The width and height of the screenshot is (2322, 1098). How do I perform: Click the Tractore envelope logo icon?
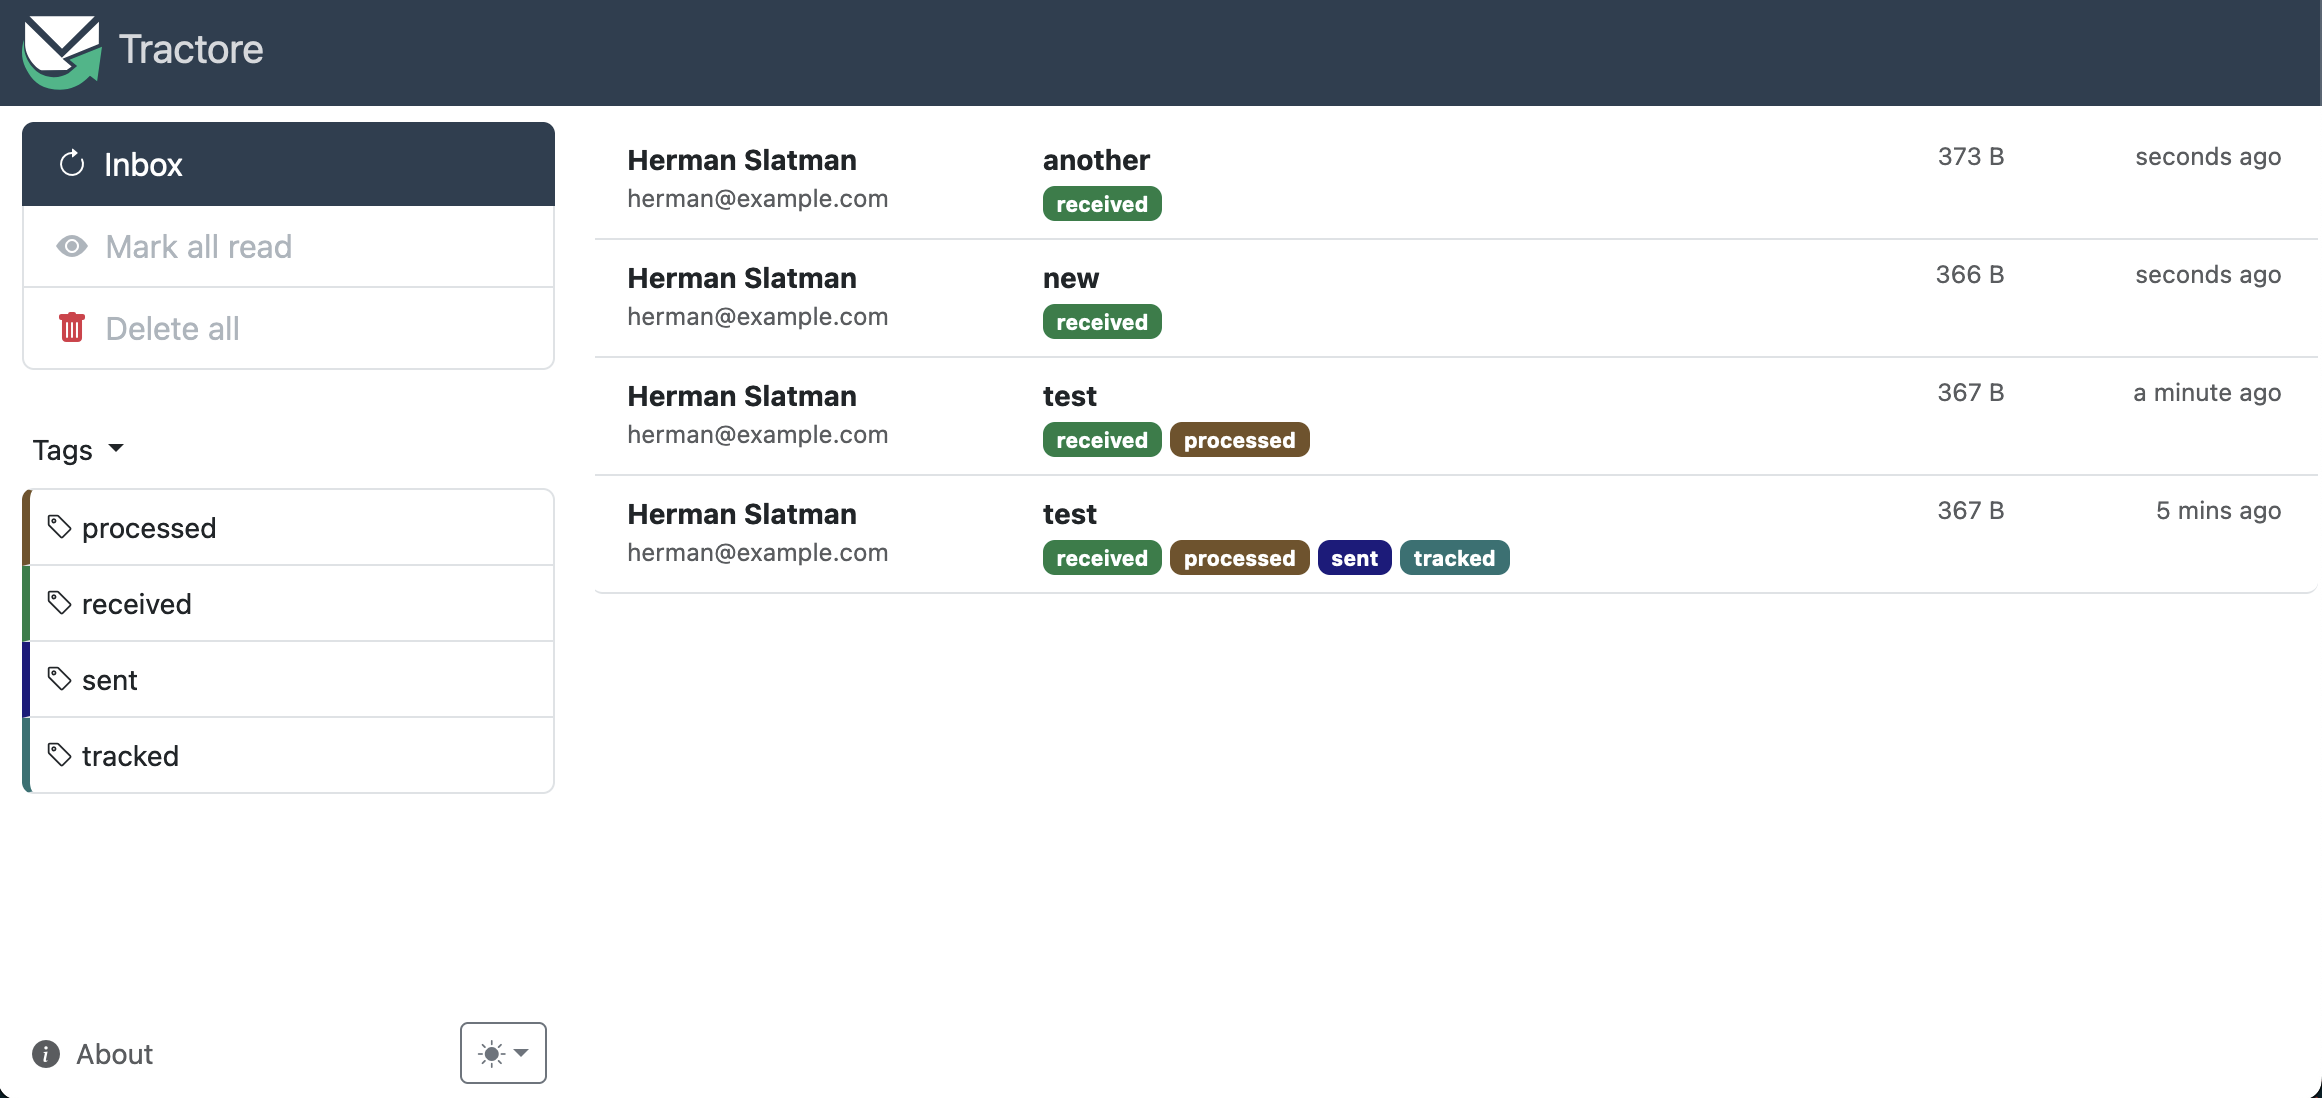tap(62, 51)
